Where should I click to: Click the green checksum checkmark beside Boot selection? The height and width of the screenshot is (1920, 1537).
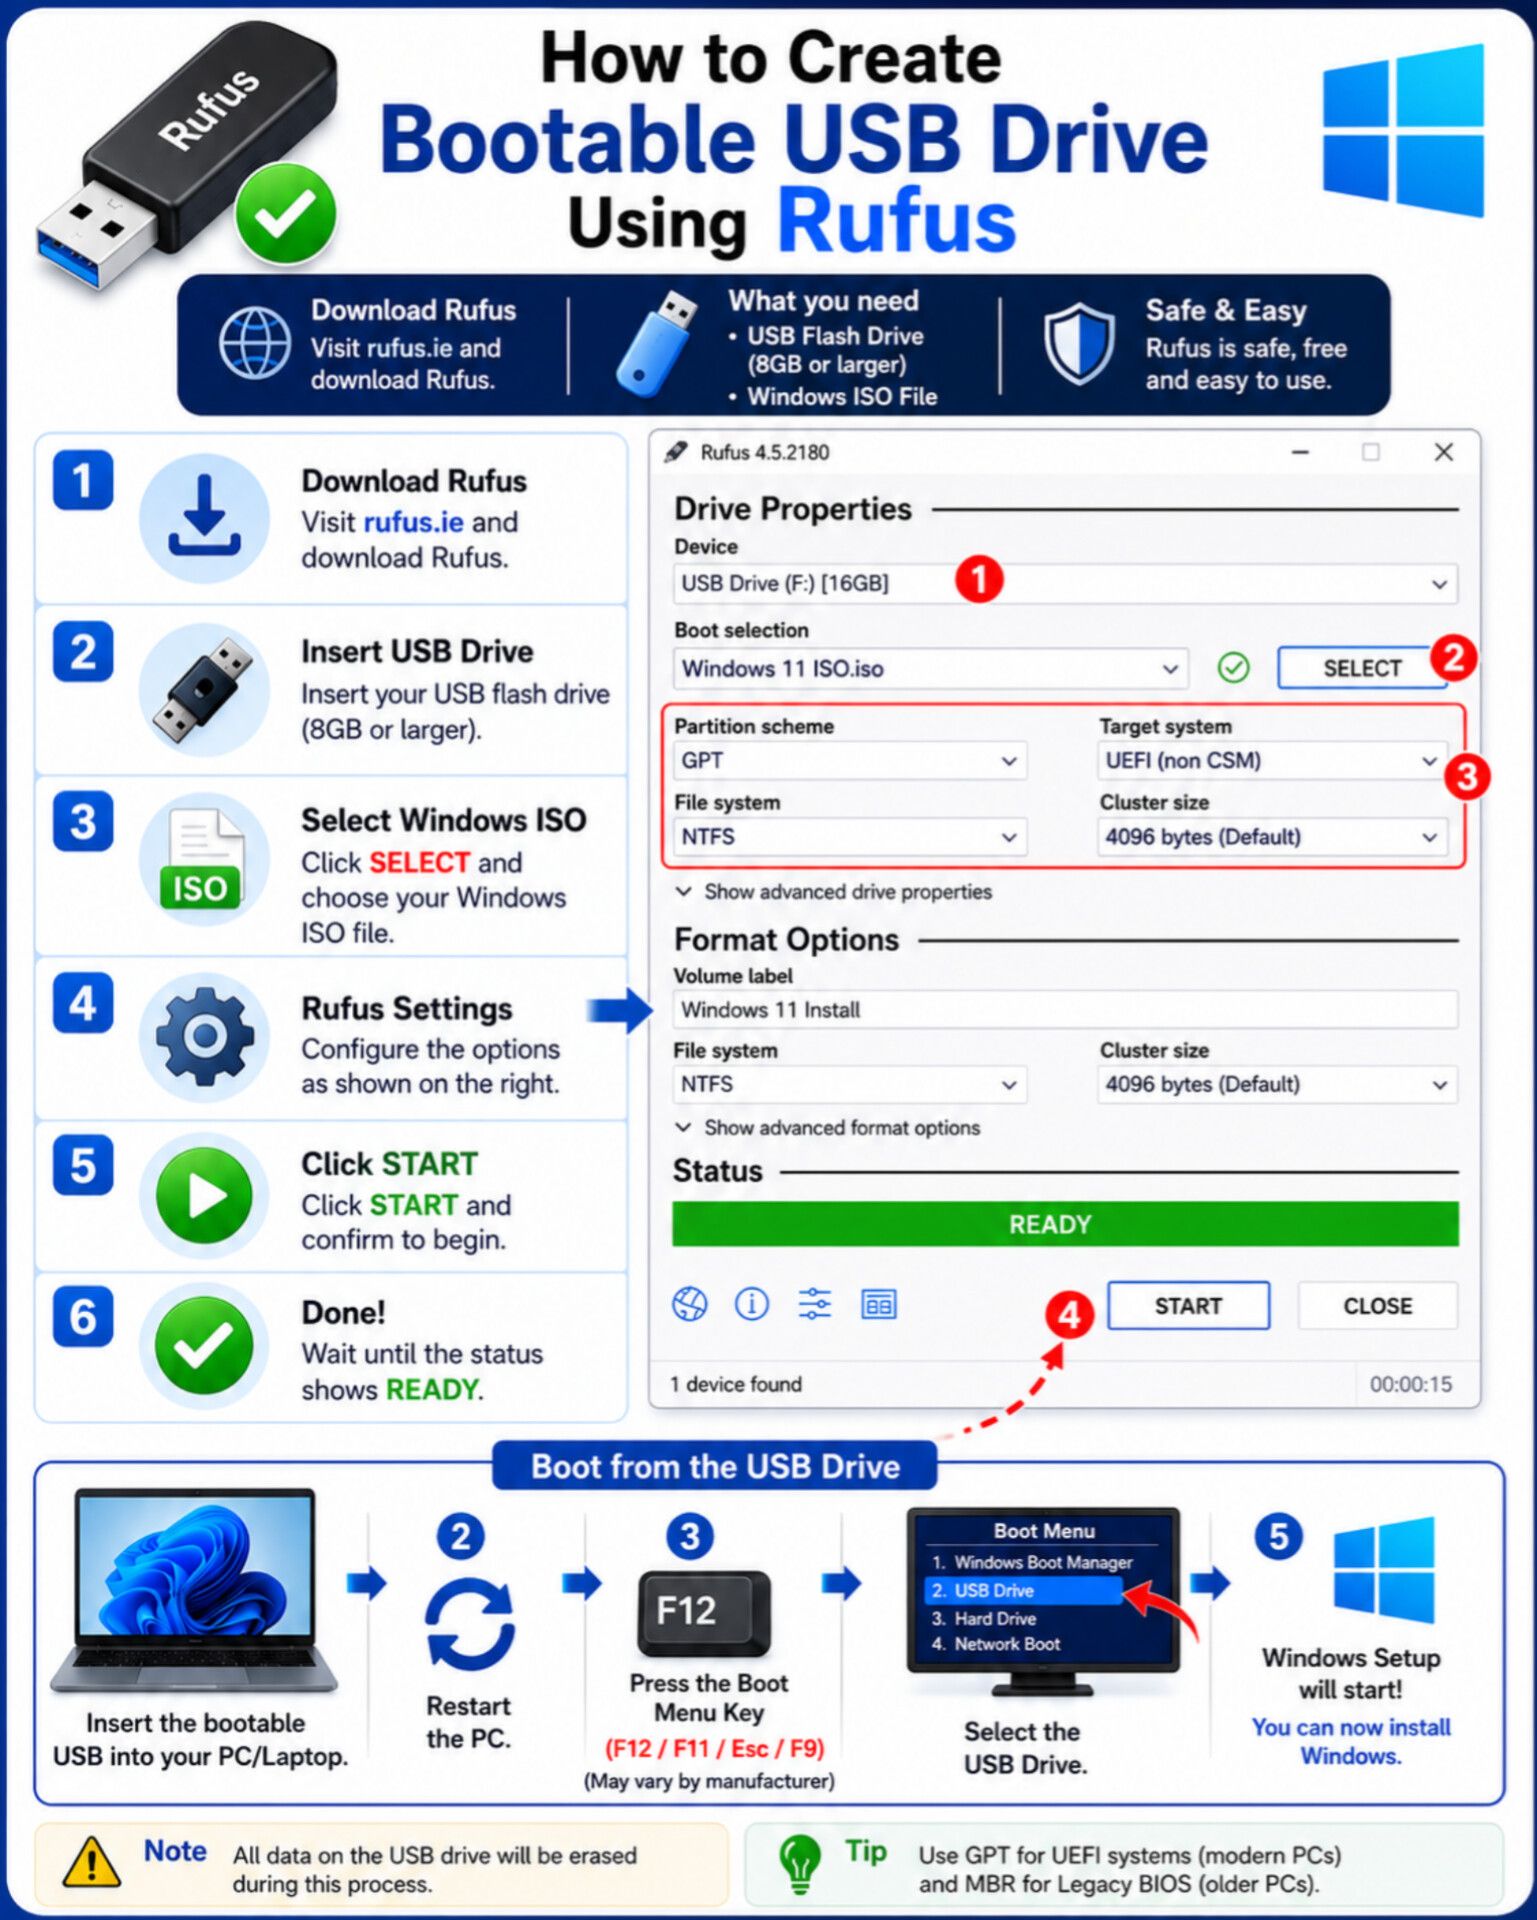click(x=1234, y=667)
